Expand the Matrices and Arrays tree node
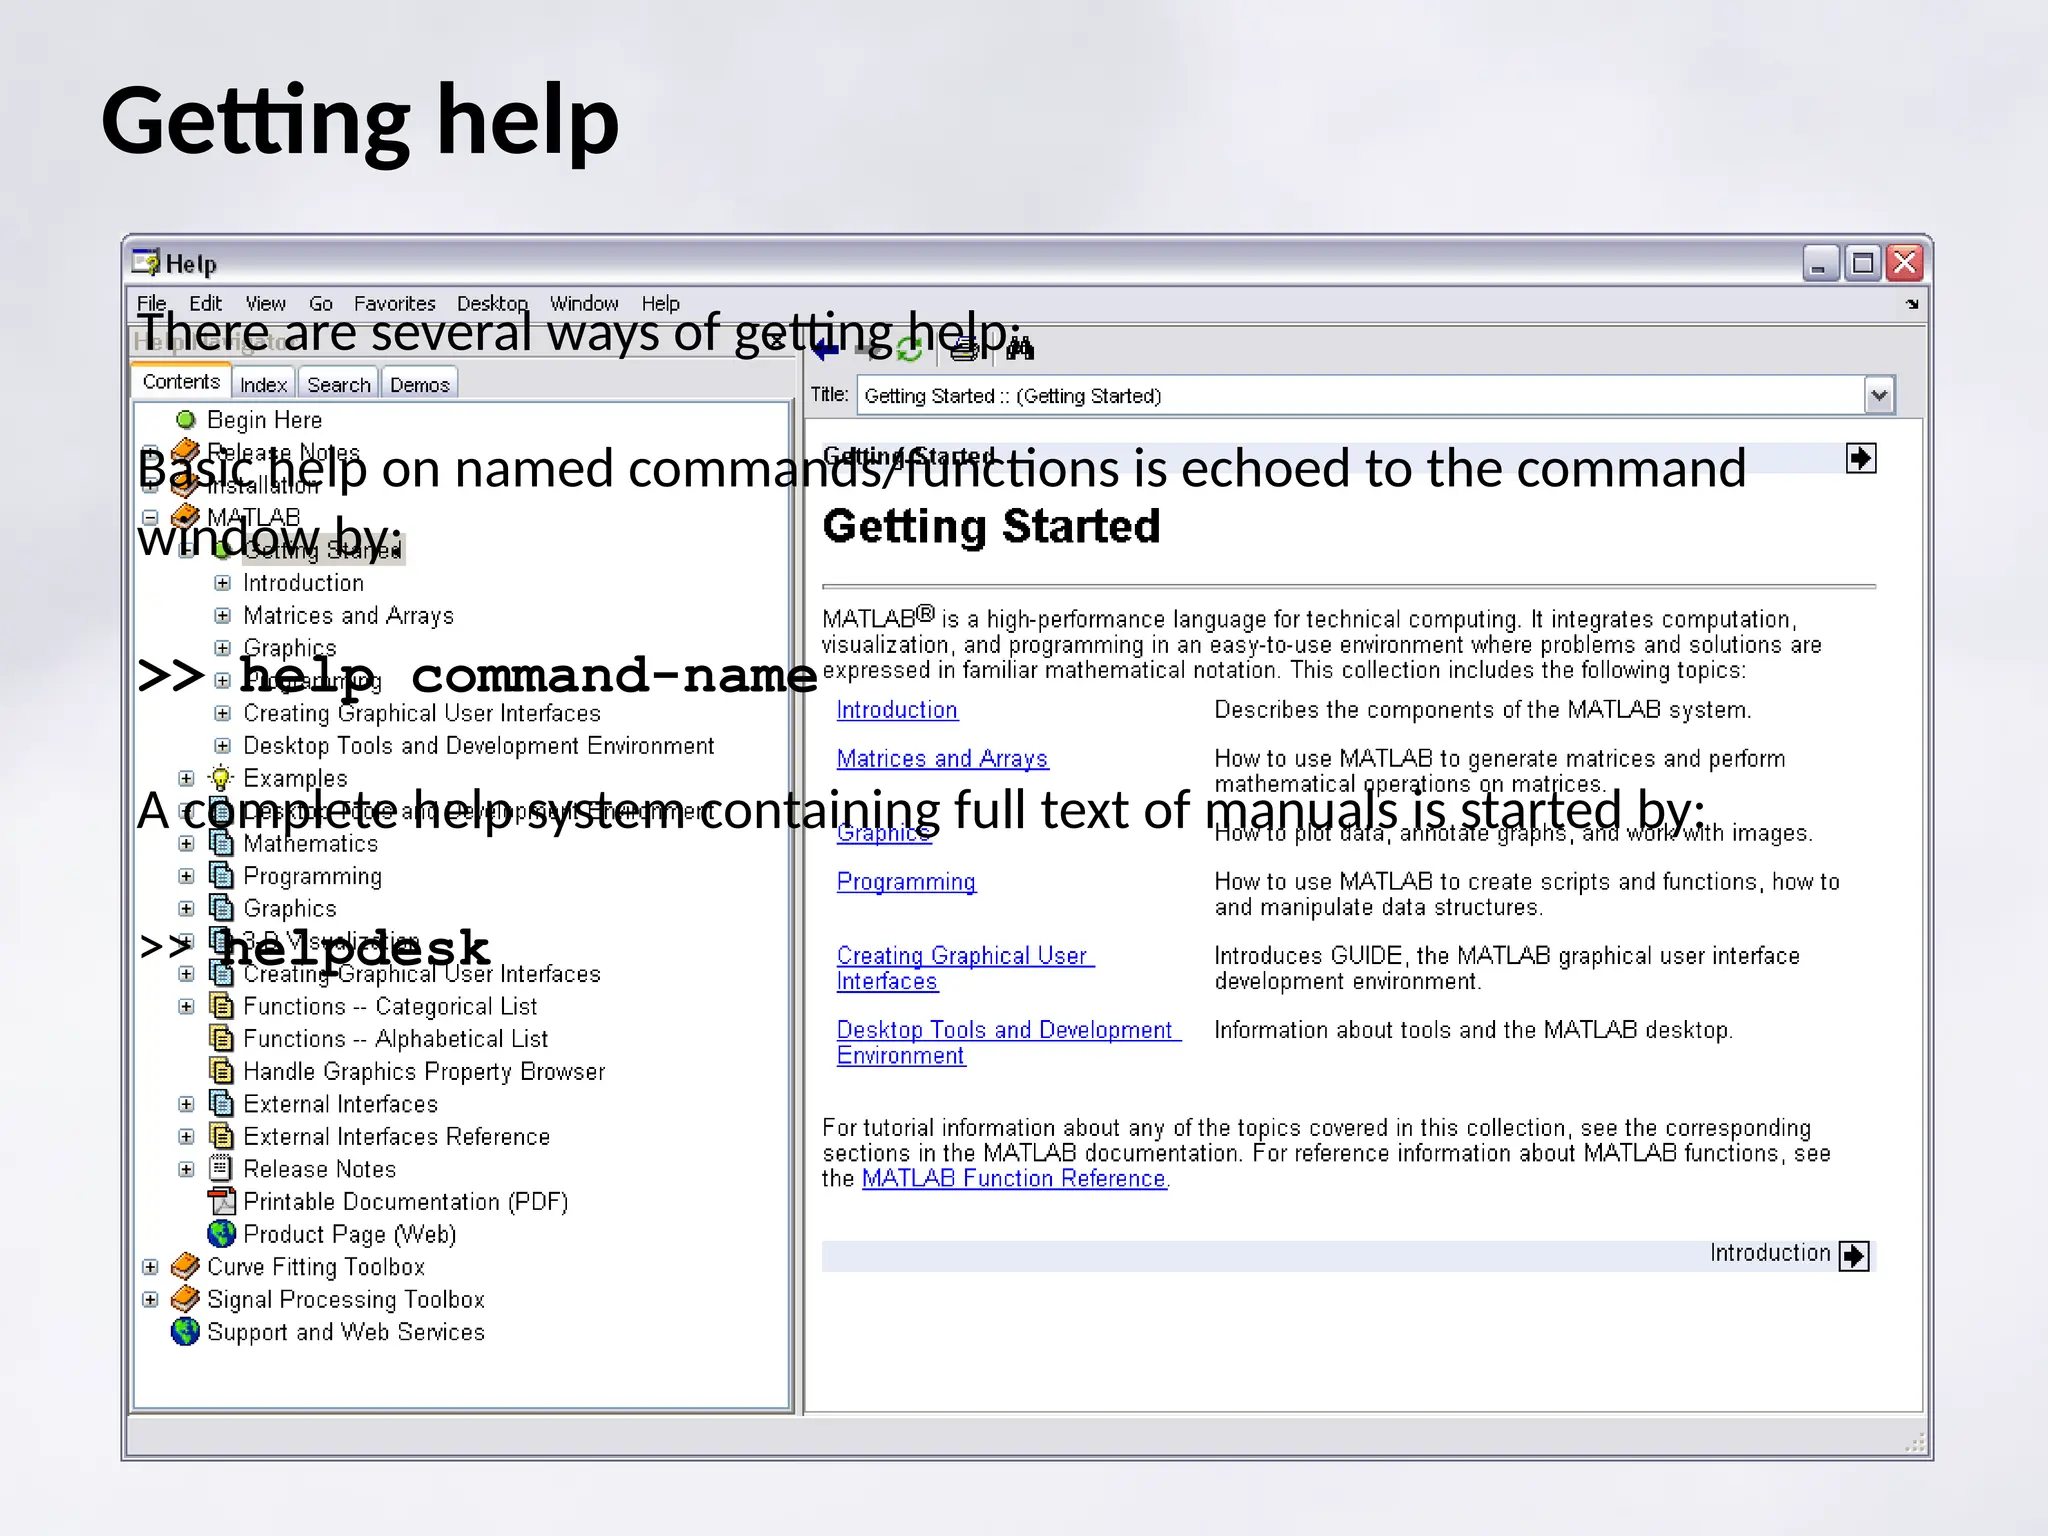 (x=223, y=615)
